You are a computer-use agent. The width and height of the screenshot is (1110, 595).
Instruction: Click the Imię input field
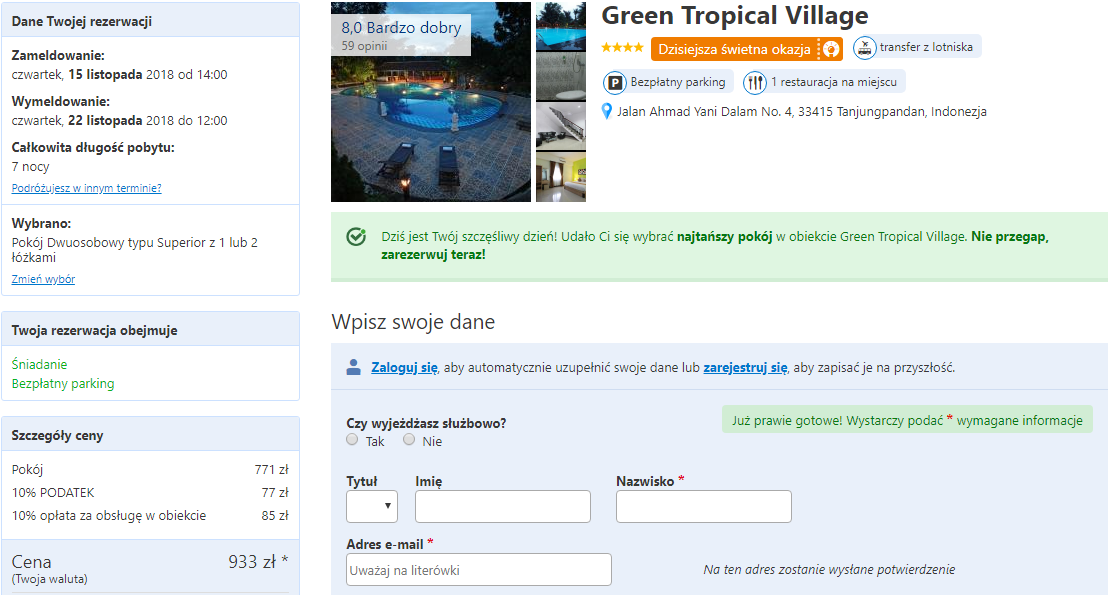503,507
